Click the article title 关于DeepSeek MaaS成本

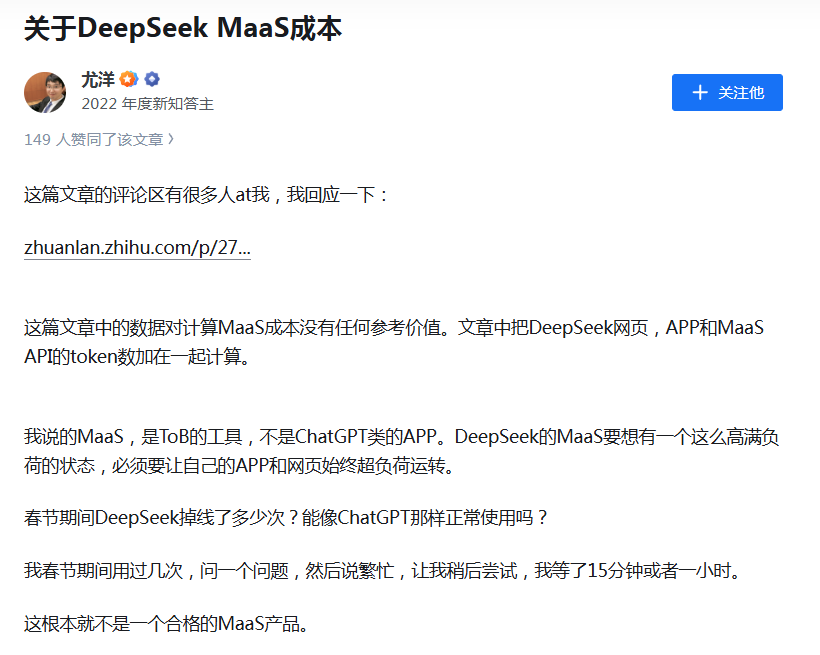(x=183, y=28)
